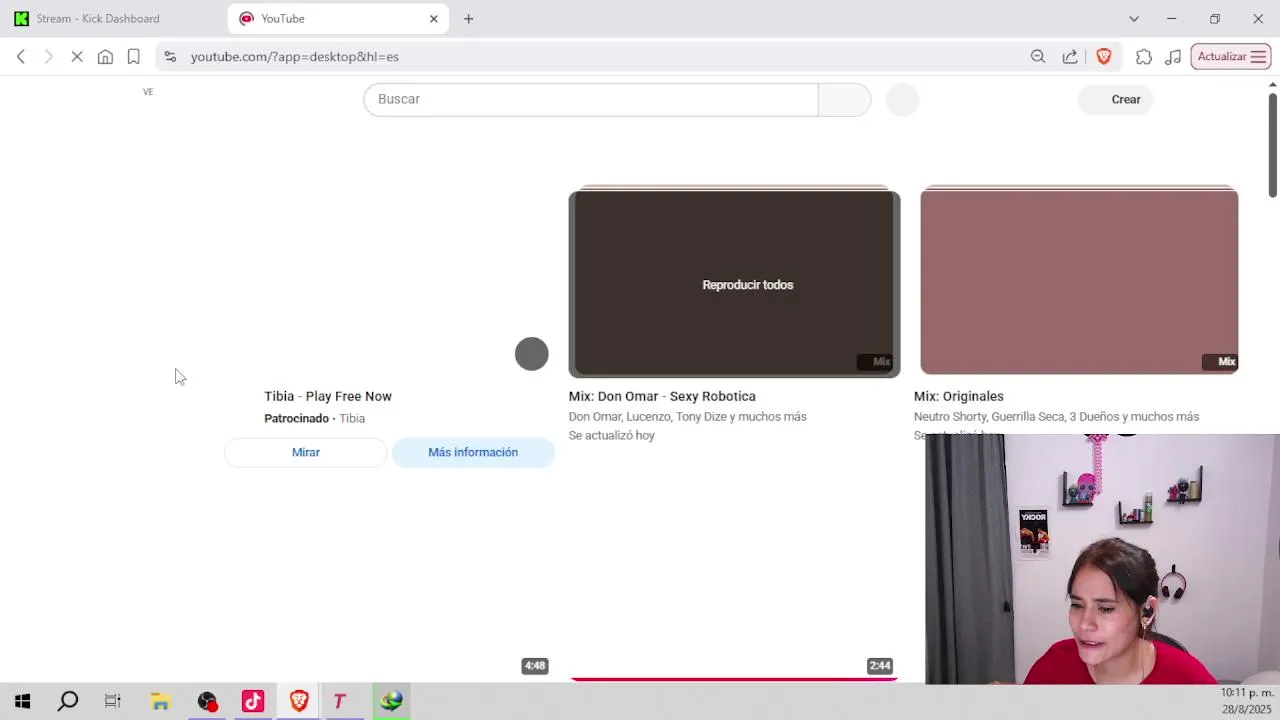View site information in address bar
Image resolution: width=1280 pixels, height=720 pixels.
pyautogui.click(x=170, y=57)
